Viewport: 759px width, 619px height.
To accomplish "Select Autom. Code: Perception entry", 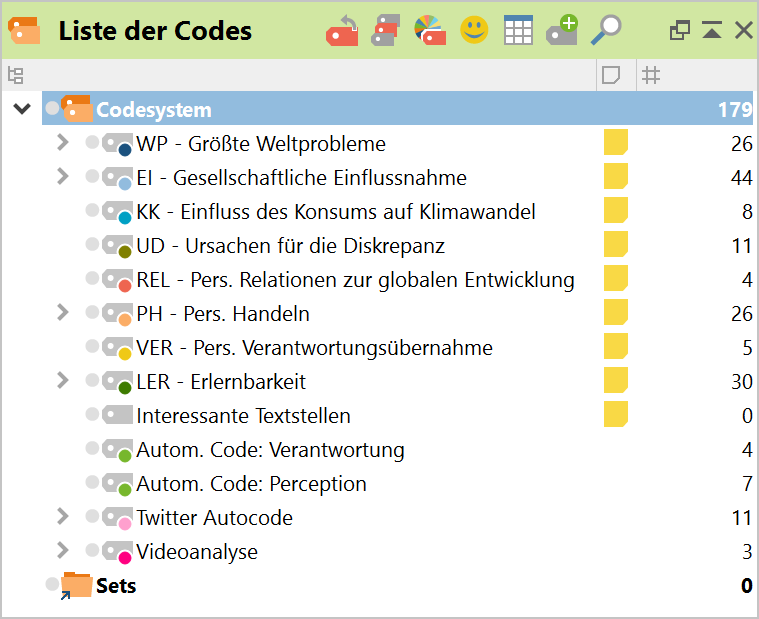I will 251,484.
